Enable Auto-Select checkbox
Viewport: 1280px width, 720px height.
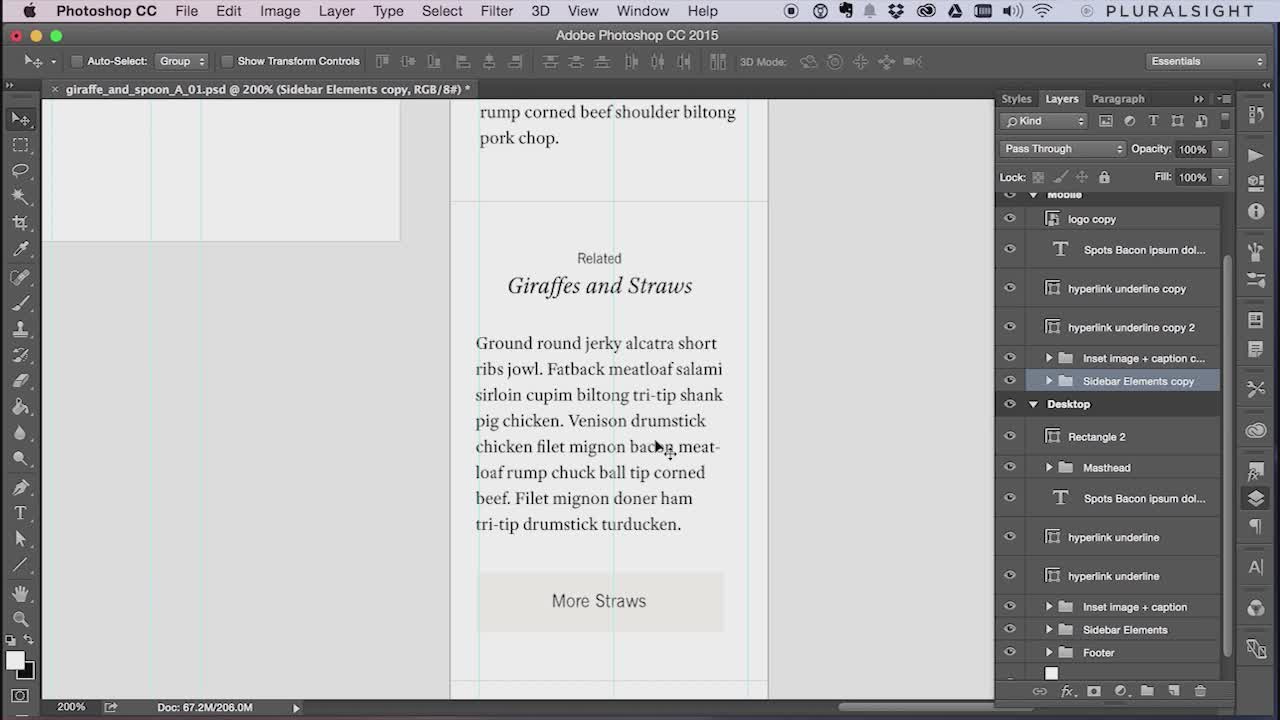(76, 61)
